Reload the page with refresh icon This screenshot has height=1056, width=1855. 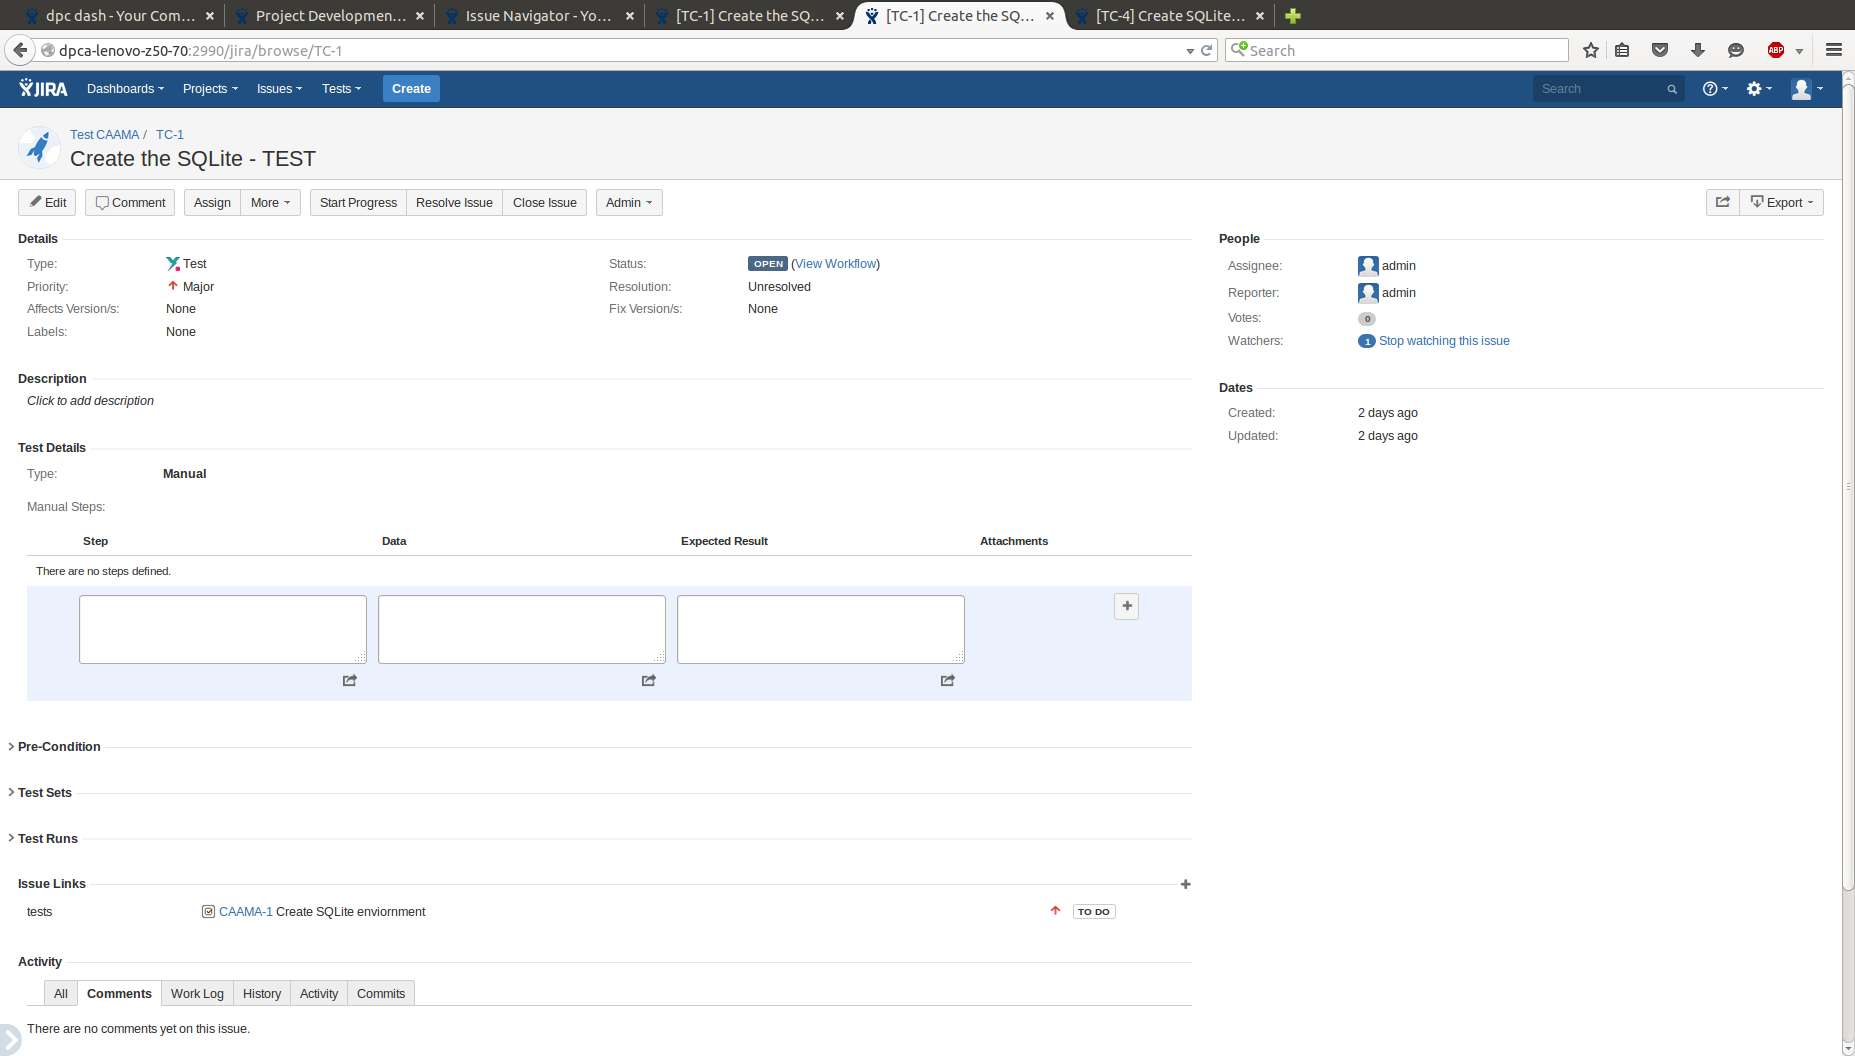coord(1207,50)
